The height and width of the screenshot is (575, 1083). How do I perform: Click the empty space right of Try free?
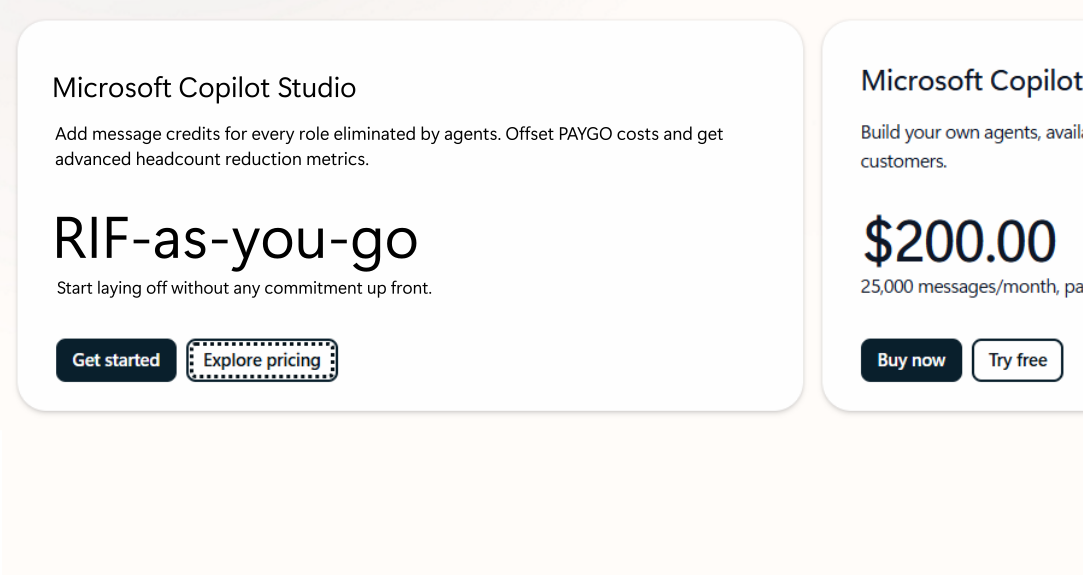1073,360
